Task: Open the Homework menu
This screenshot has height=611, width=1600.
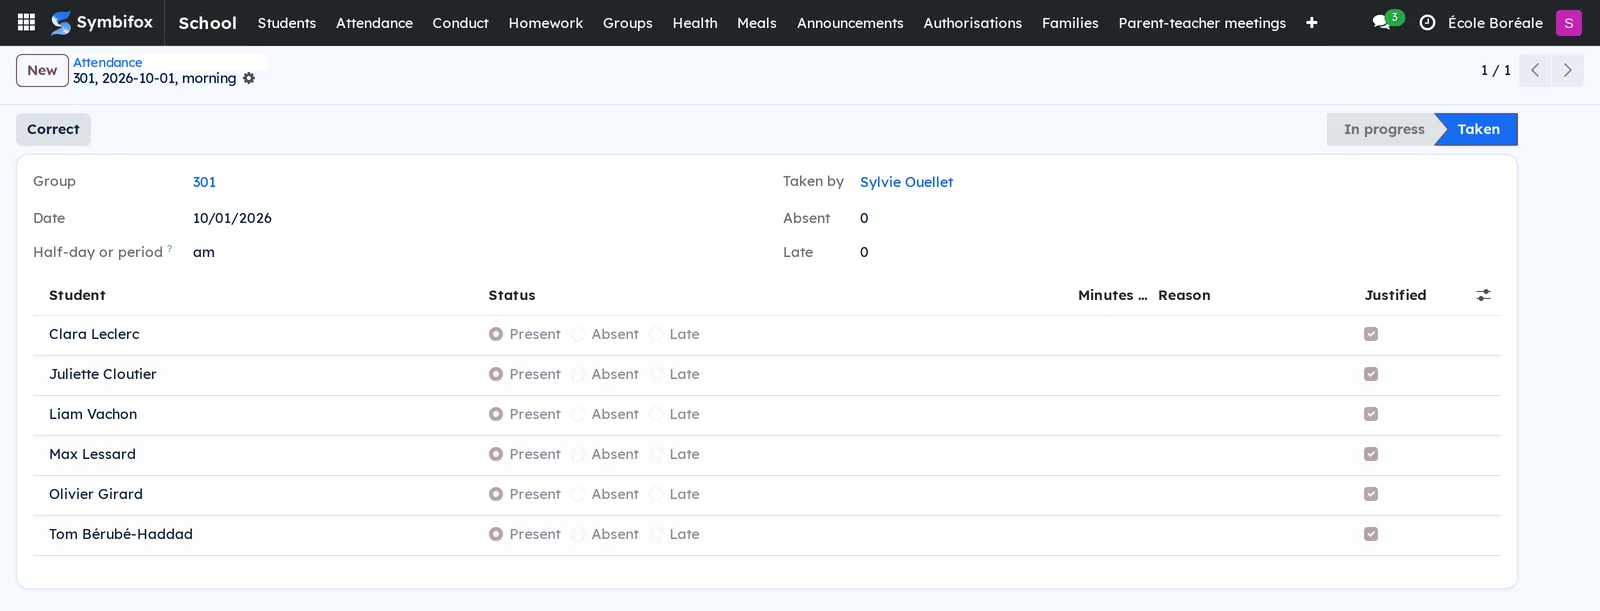Action: click(546, 22)
